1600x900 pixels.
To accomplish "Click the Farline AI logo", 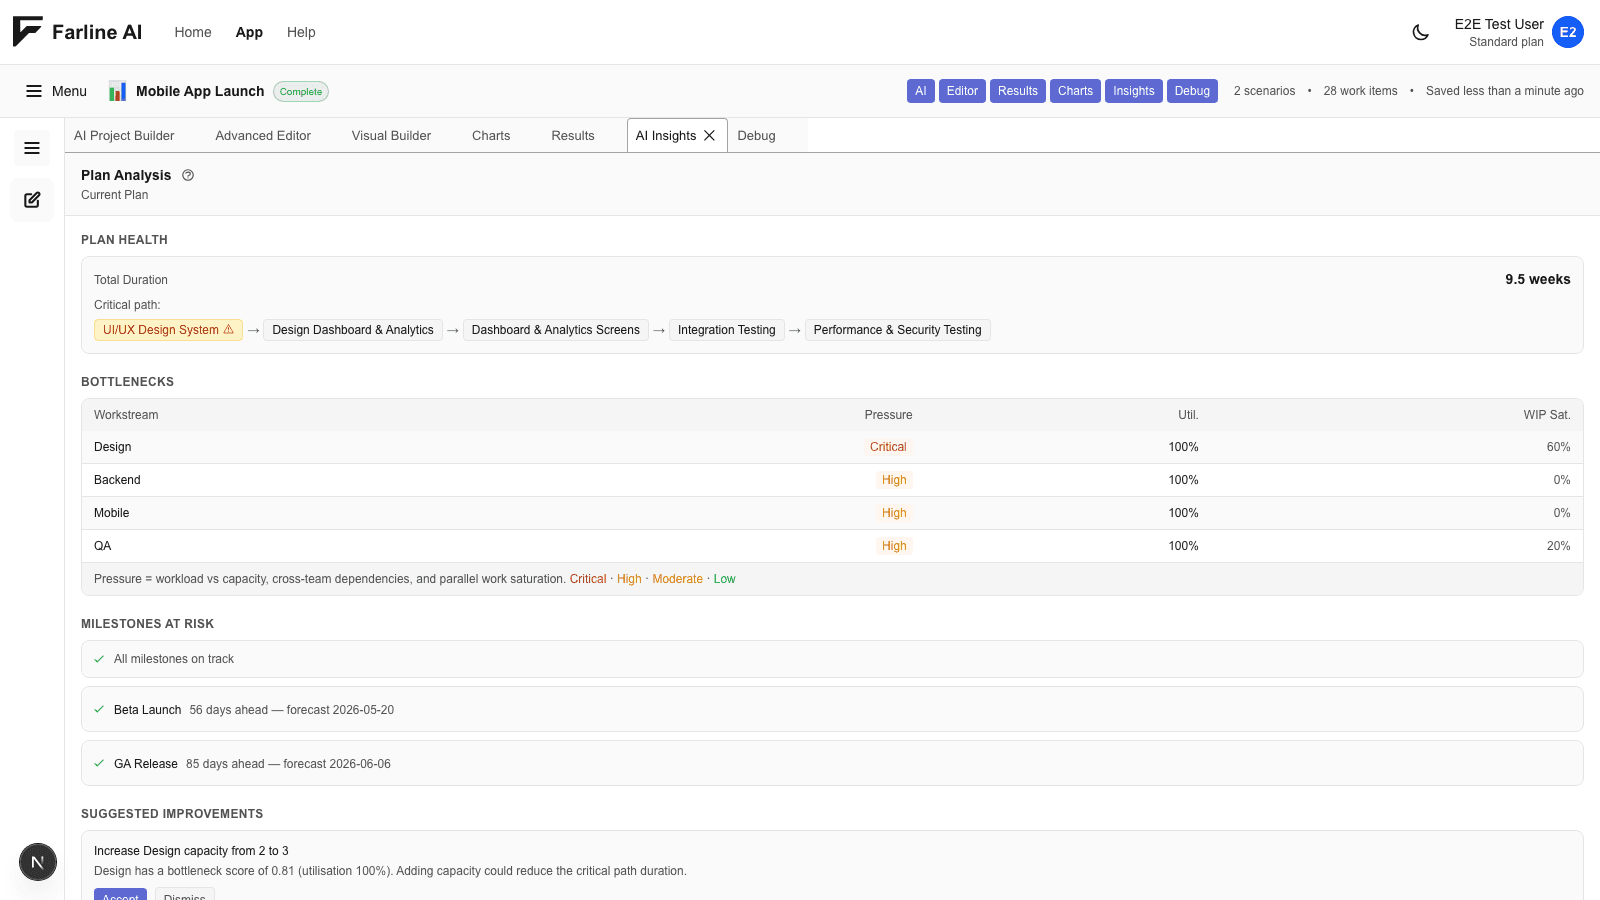I will [77, 32].
